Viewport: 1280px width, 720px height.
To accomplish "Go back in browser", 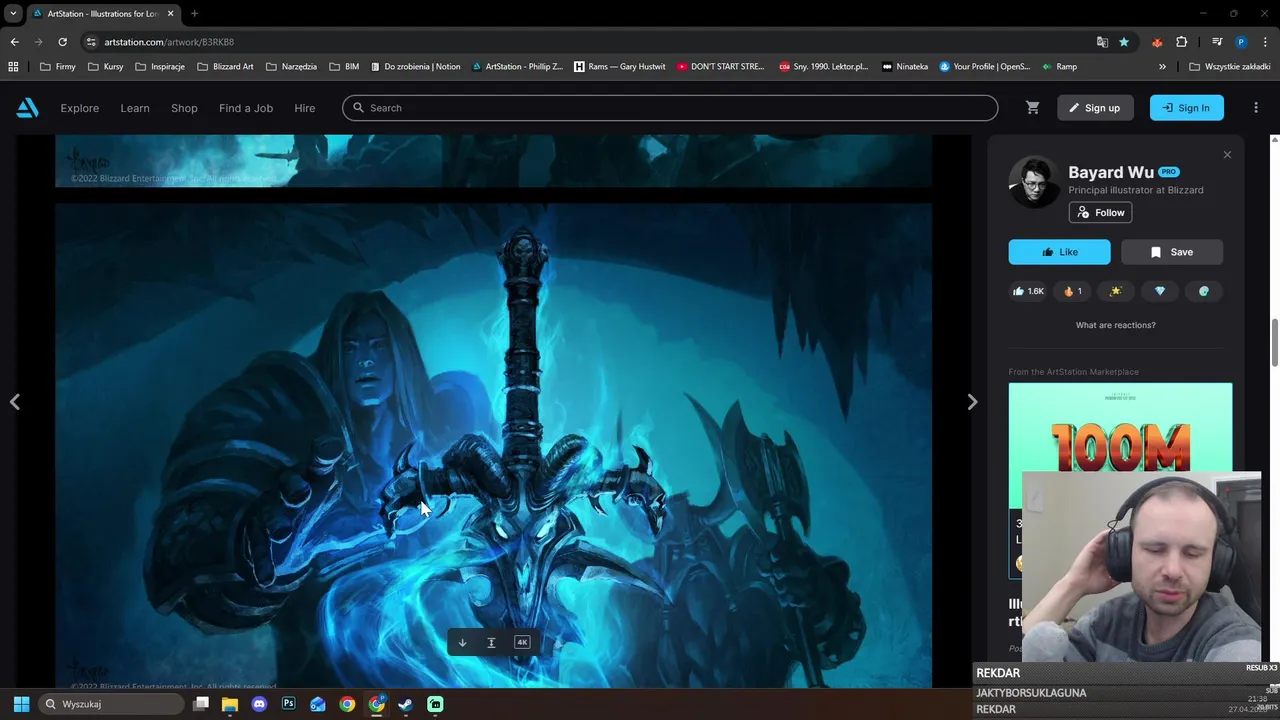I will (x=14, y=42).
